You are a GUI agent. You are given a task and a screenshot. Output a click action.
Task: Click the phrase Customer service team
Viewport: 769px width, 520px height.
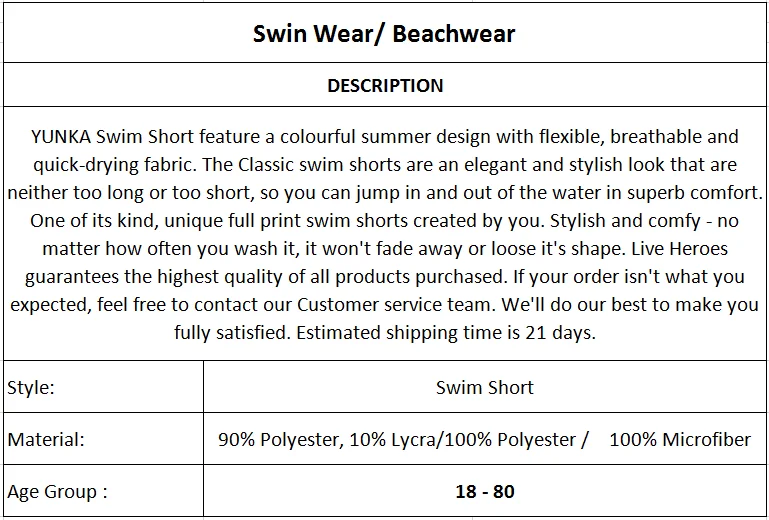(x=395, y=305)
